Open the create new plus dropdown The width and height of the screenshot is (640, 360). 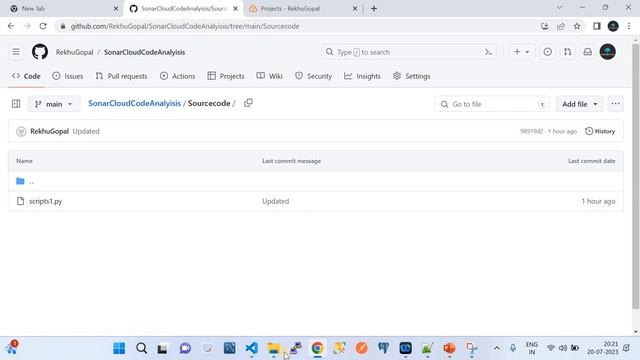521,52
